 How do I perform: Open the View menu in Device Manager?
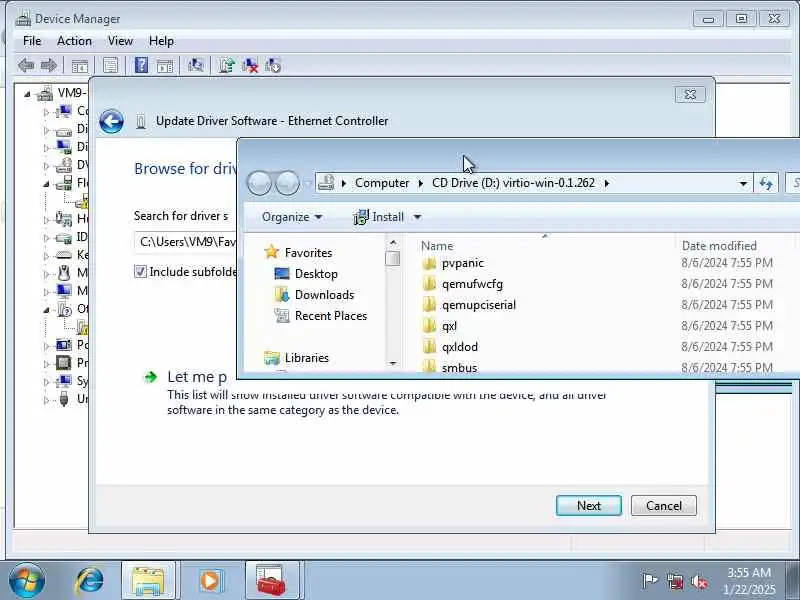[x=120, y=41]
